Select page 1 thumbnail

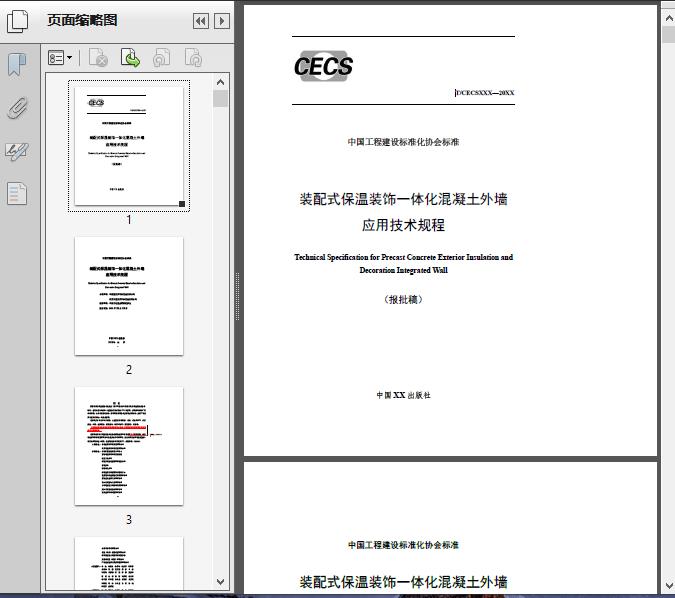coord(129,146)
